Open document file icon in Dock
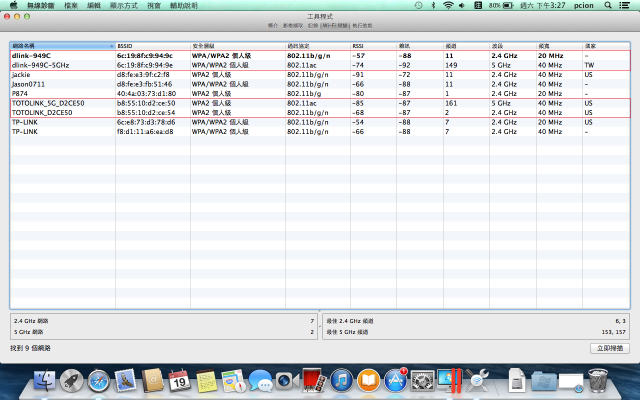Viewport: 640px width, 400px height. (516, 380)
